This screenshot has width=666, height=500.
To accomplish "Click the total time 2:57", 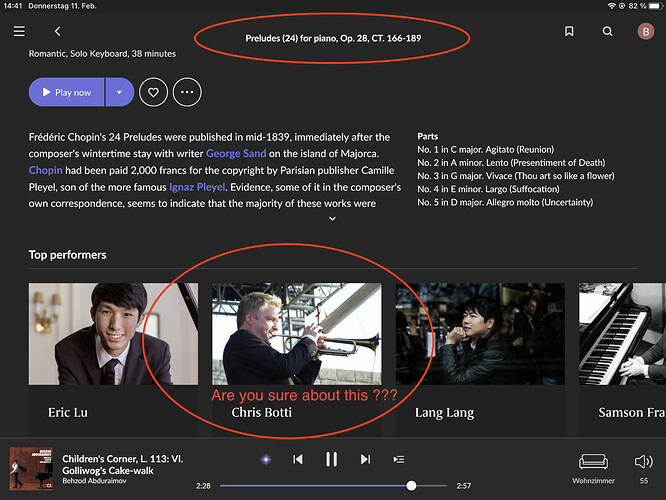I will pyautogui.click(x=463, y=486).
